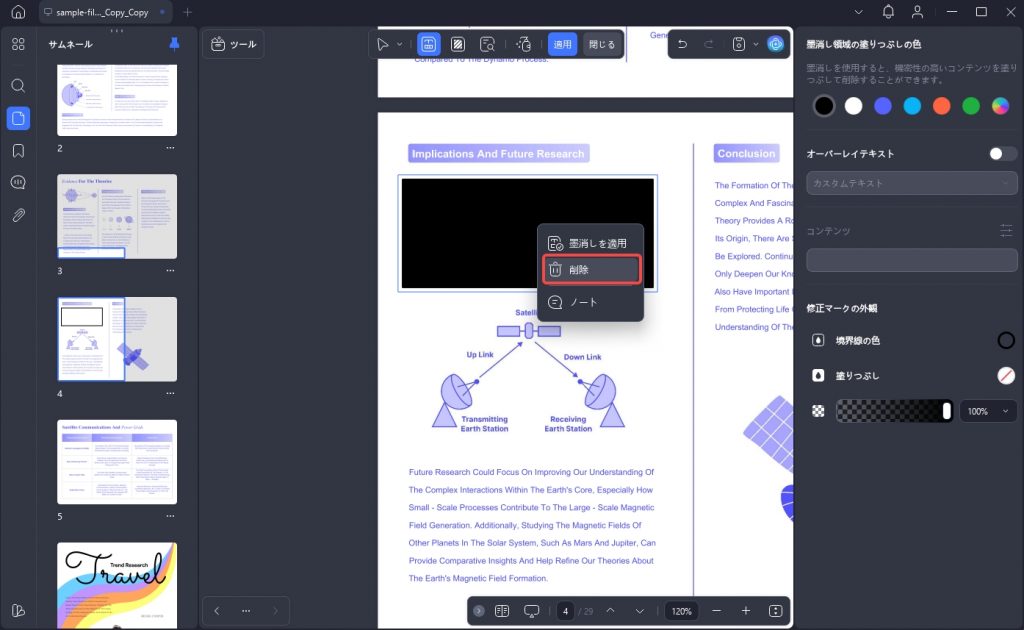Click the redaction properties tool icon
Image resolution: width=1024 pixels, height=630 pixels.
tap(524, 44)
